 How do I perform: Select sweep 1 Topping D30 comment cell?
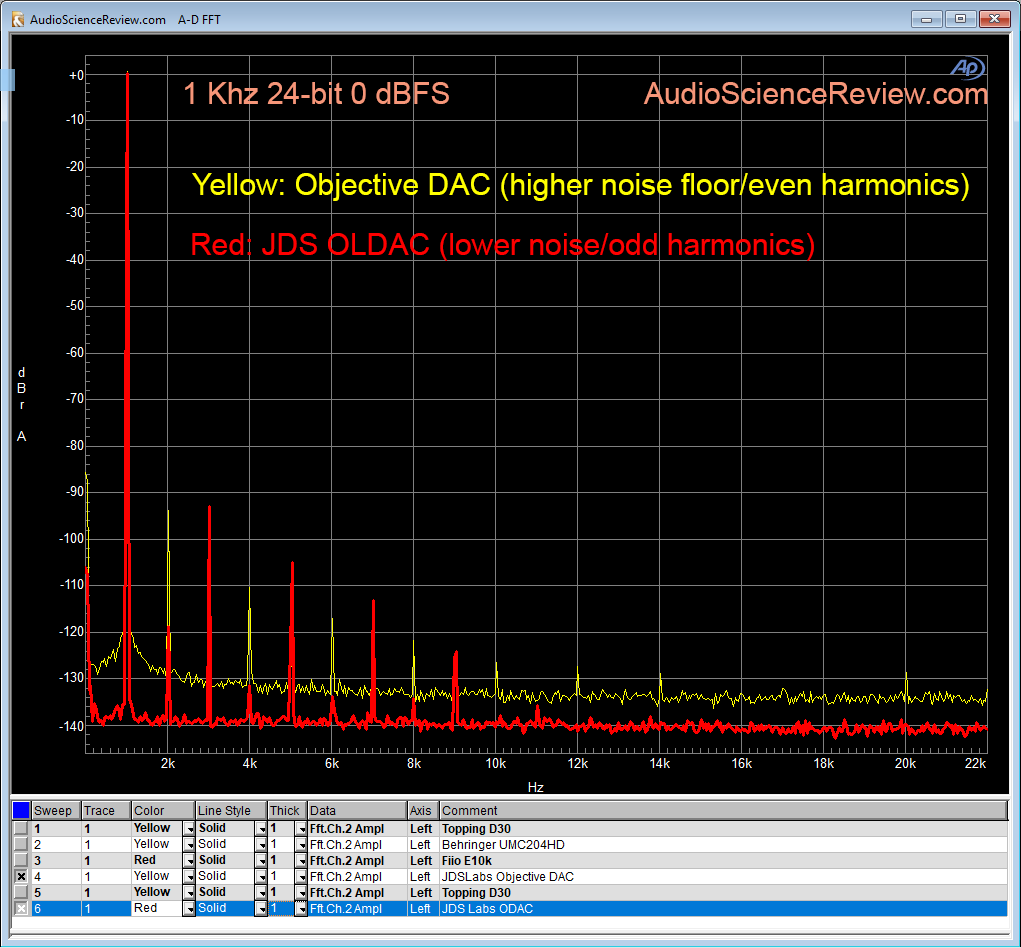coord(723,829)
